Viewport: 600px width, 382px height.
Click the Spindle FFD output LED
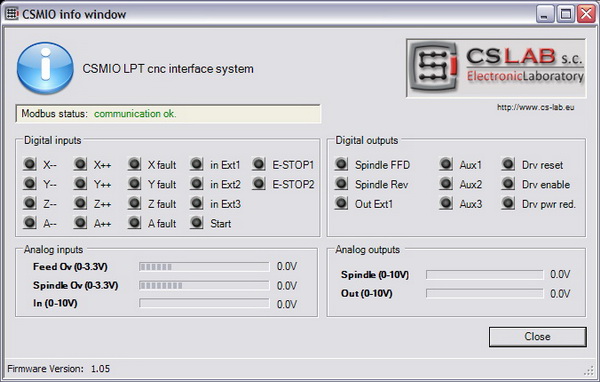click(x=341, y=164)
